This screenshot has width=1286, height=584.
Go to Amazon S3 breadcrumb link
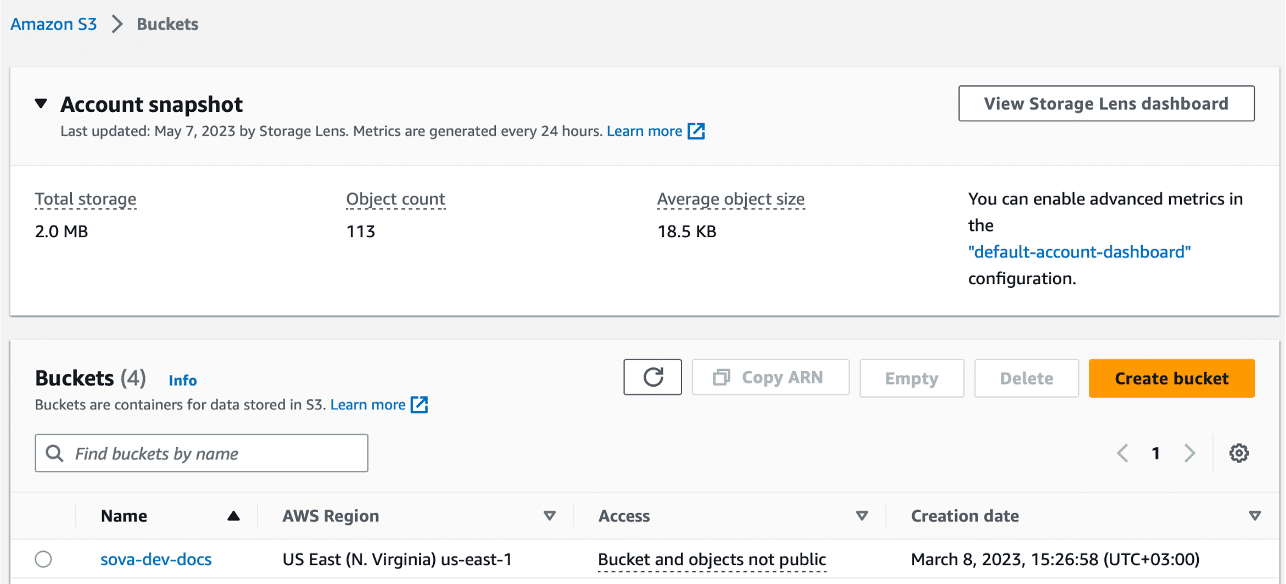[53, 25]
